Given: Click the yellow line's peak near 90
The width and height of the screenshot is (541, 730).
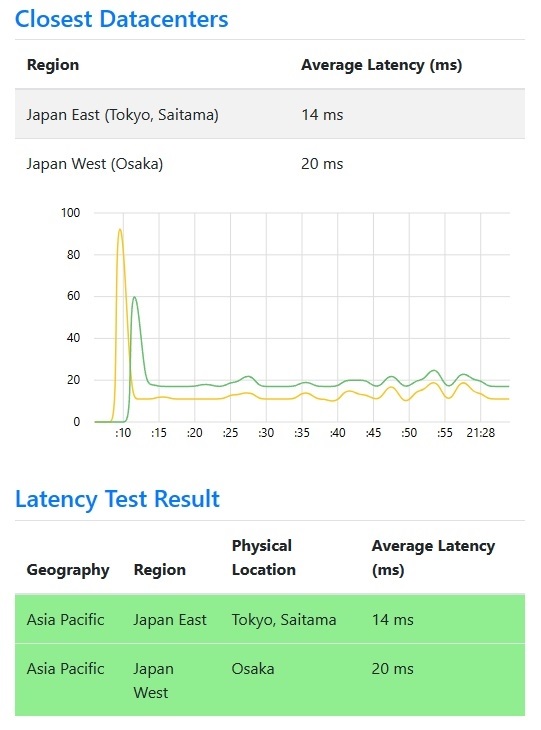Looking at the screenshot, I should click(120, 230).
